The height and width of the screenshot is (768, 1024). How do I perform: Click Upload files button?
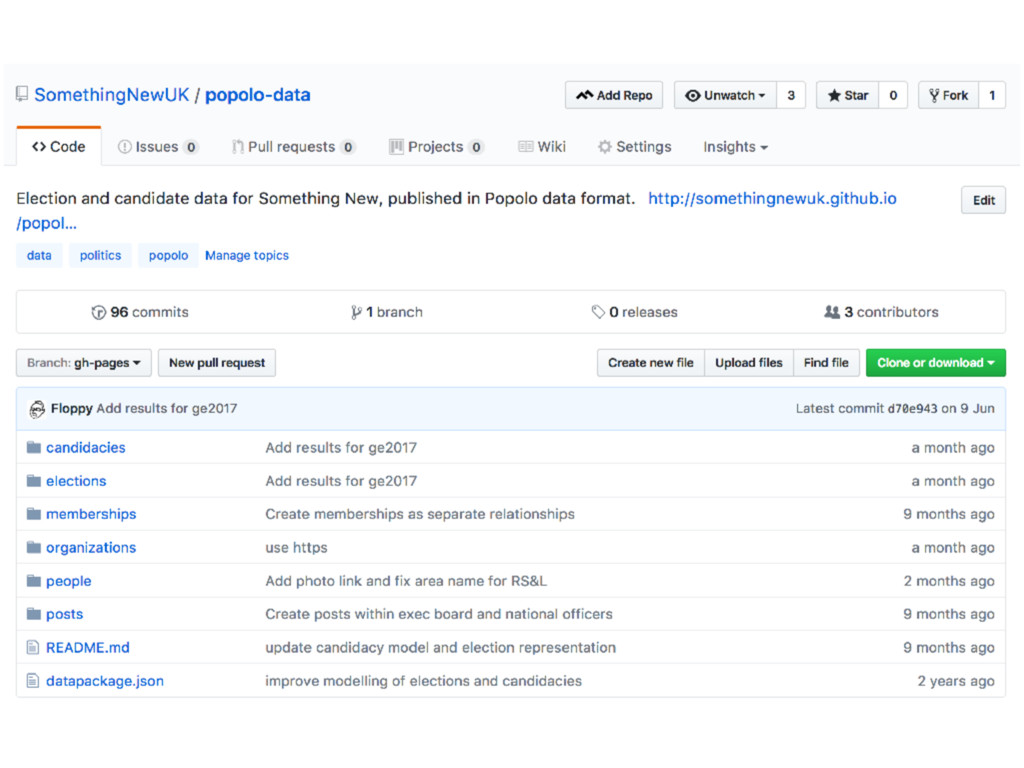[x=748, y=362]
